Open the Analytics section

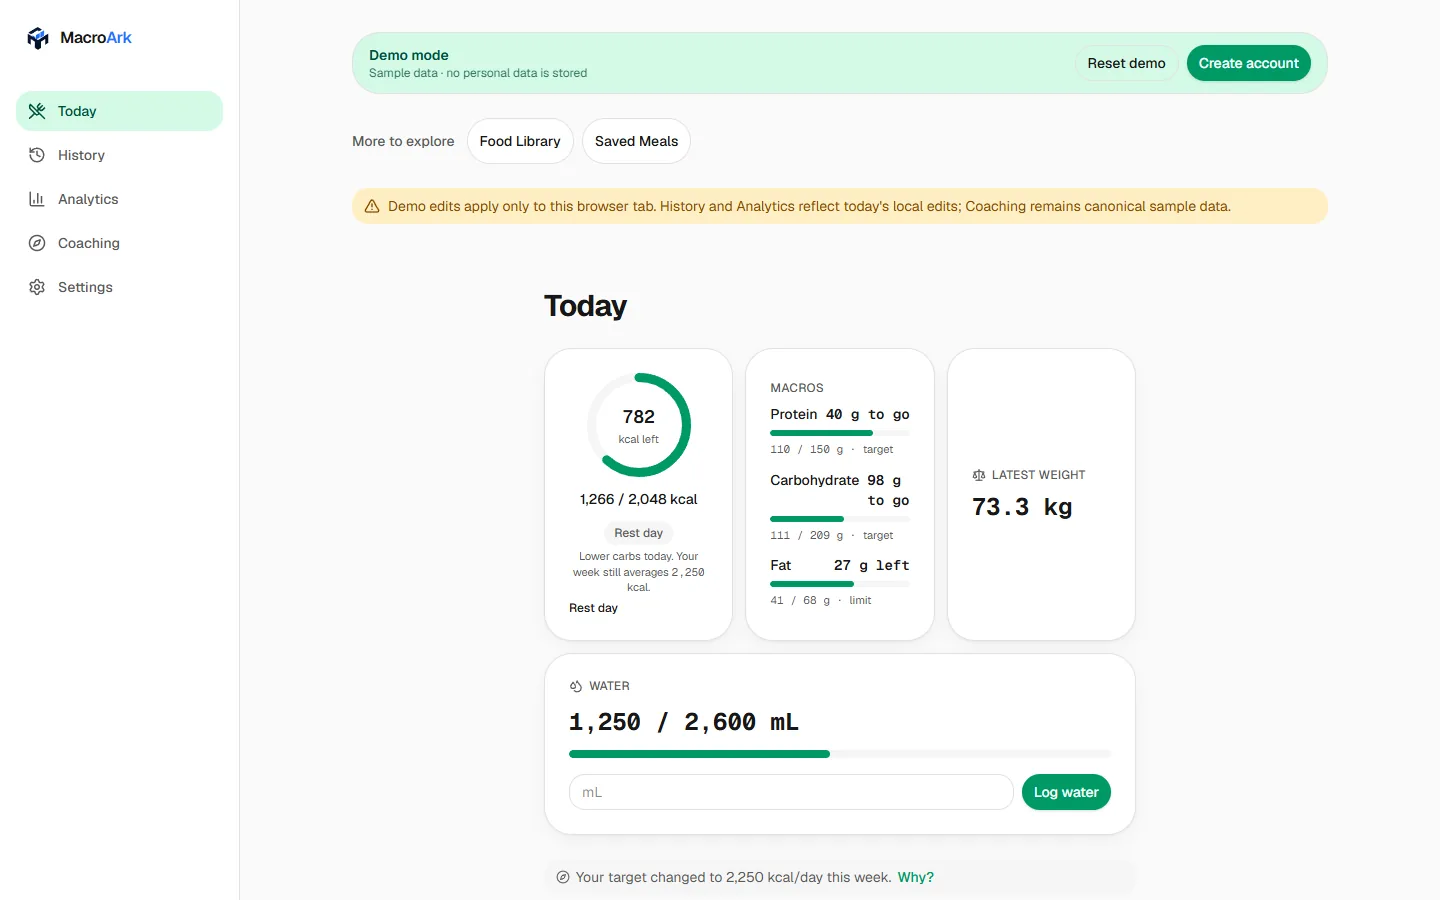pyautogui.click(x=120, y=199)
